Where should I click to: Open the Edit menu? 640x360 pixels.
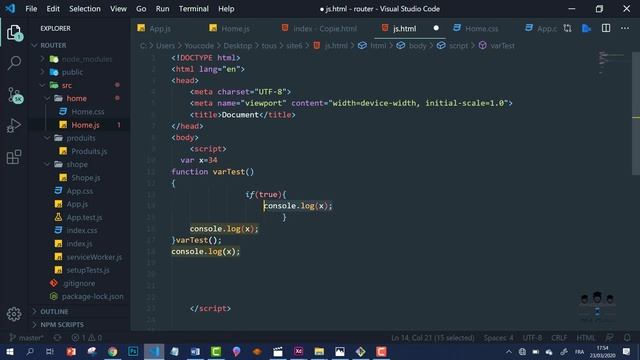click(53, 9)
